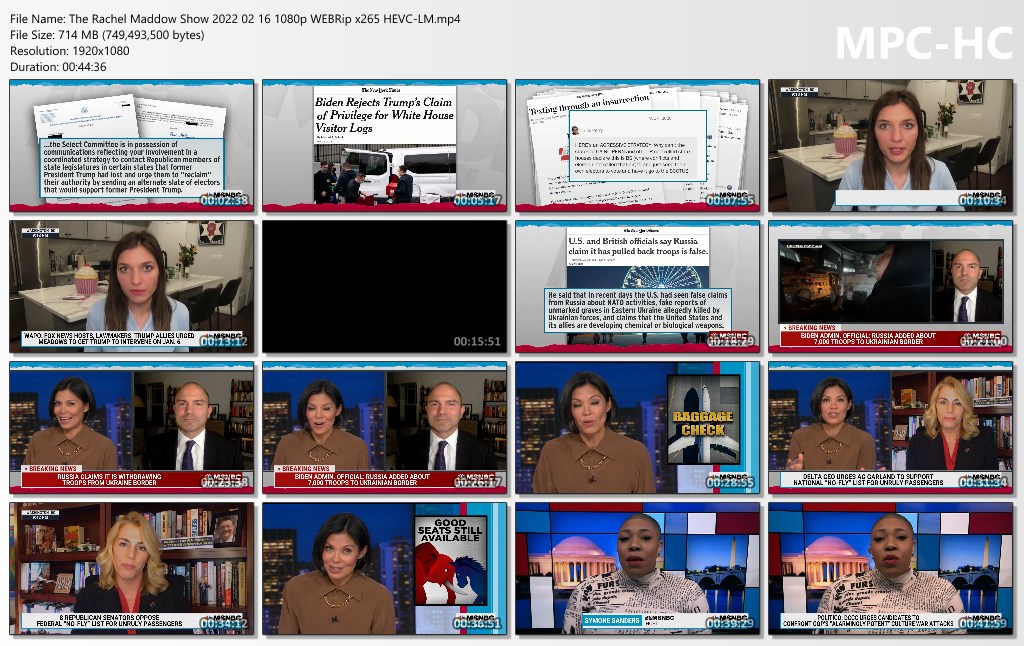Open the Symone Sanders thumbnail at 00:39:29

click(637, 568)
